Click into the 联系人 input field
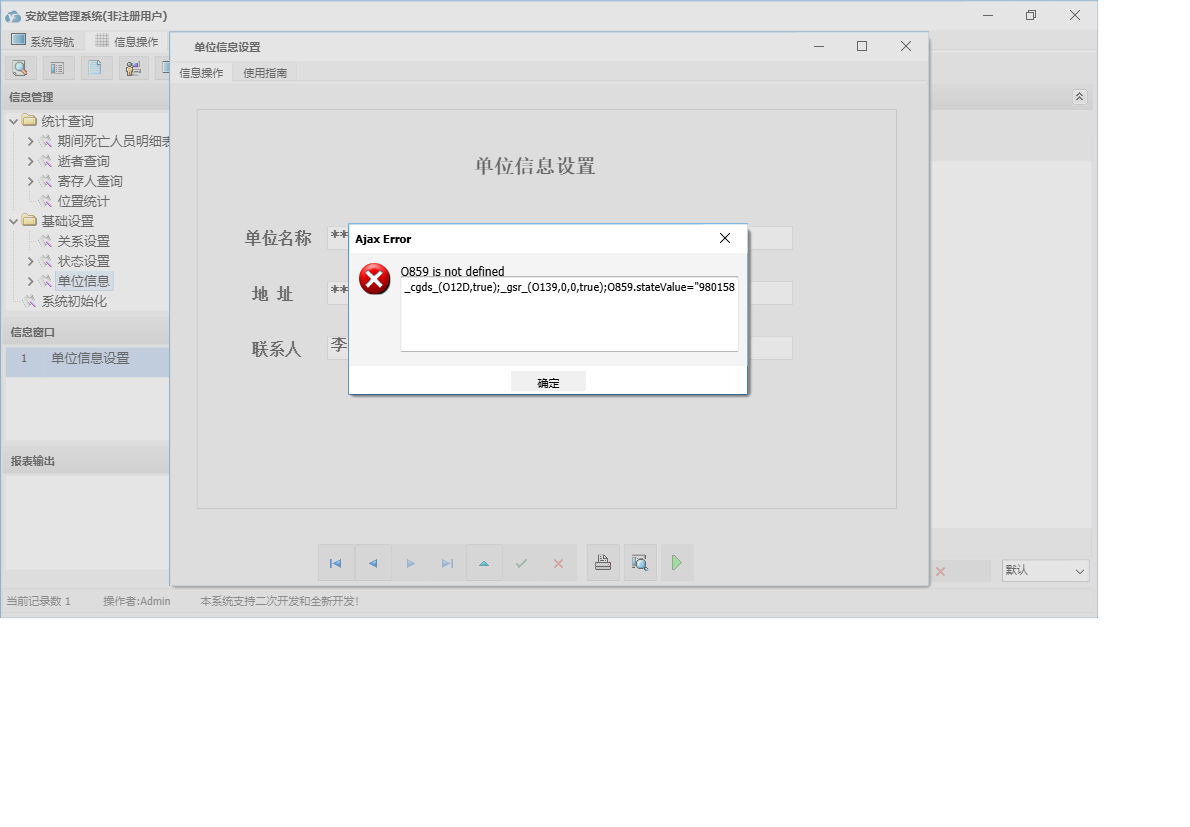Viewport: 1190px width, 827px height. click(x=560, y=348)
